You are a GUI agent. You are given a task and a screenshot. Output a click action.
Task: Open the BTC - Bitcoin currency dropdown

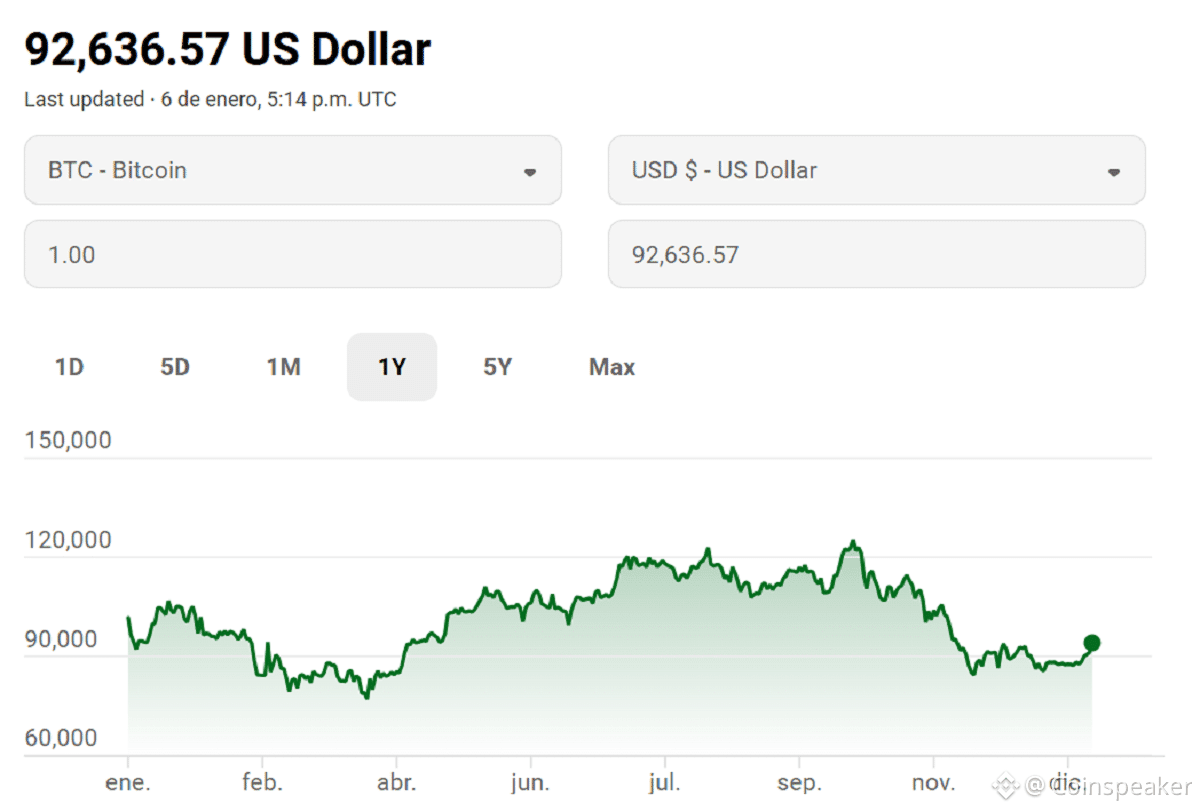[292, 170]
